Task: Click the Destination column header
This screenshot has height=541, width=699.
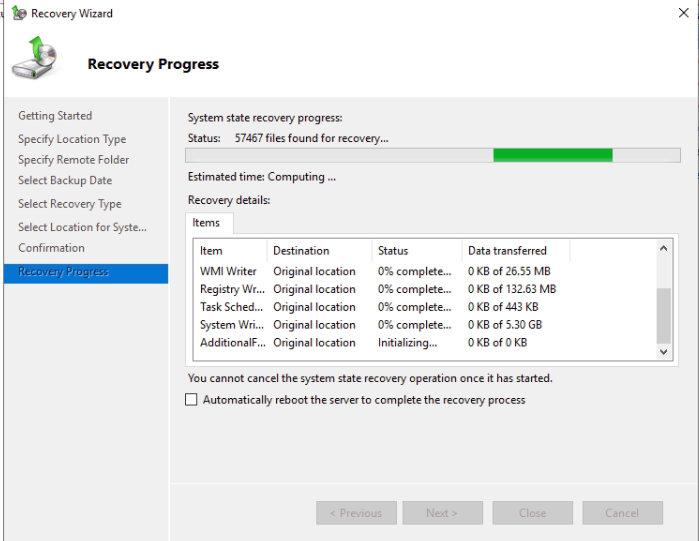Action: click(x=301, y=251)
